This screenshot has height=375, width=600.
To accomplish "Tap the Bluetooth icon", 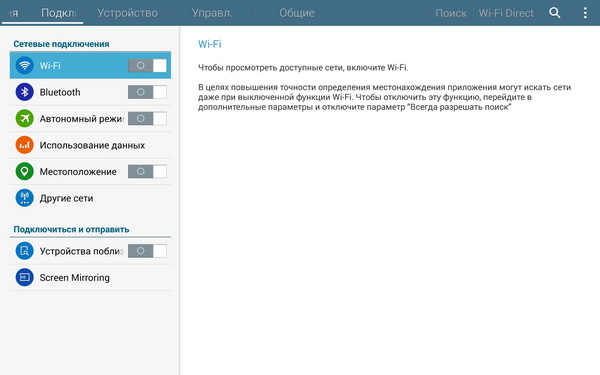I will (24, 92).
